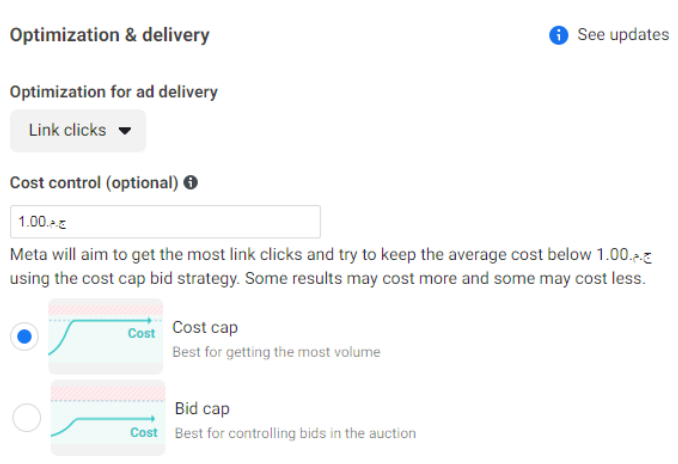This screenshot has height=464, width=678.
Task: Click the 'Cost' label inside Bid cap chart
Action: (x=144, y=433)
